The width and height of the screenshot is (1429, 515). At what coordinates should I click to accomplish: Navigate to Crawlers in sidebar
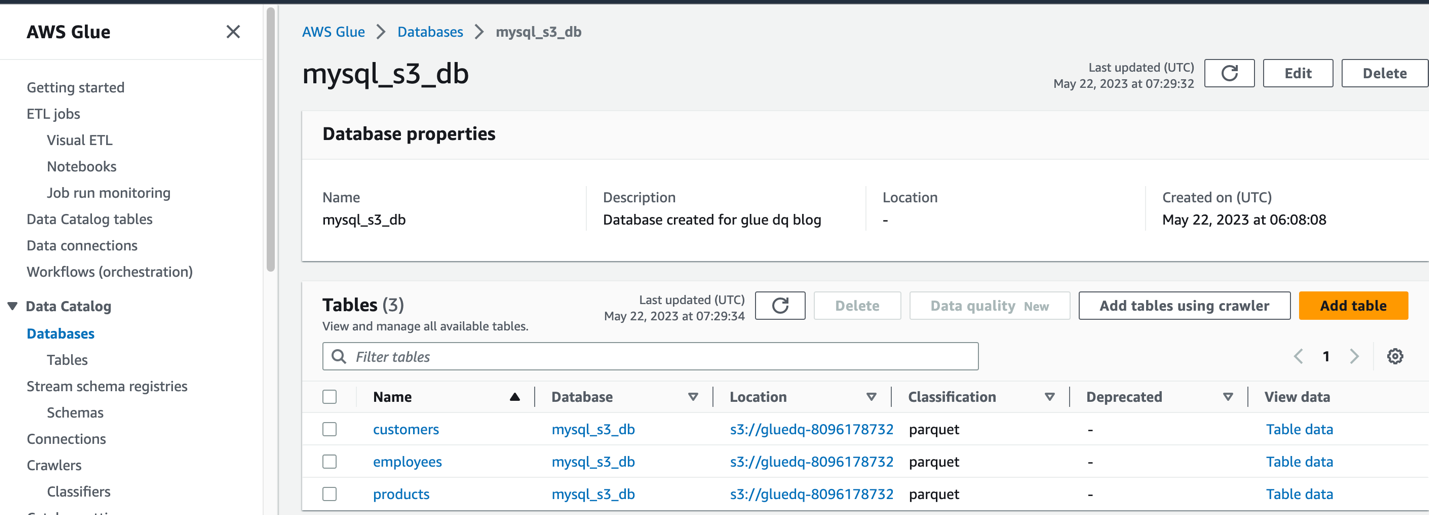(x=54, y=465)
